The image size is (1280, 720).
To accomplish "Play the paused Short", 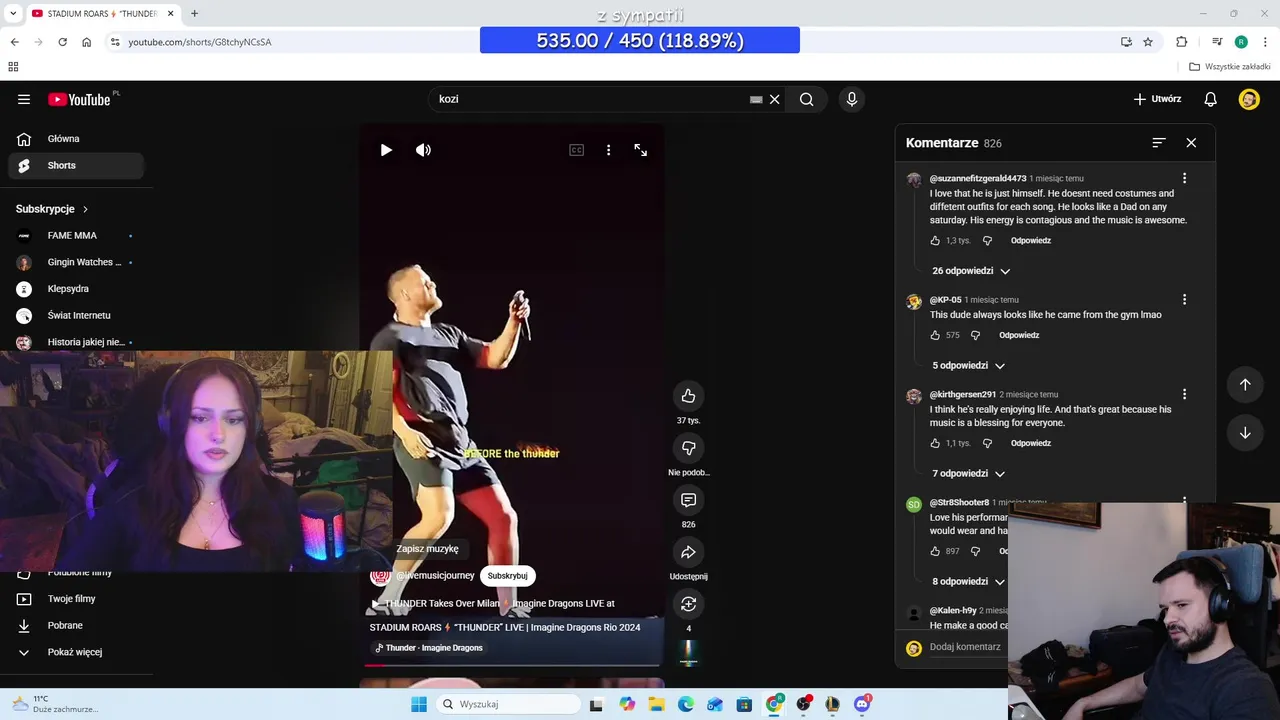I will 386,150.
